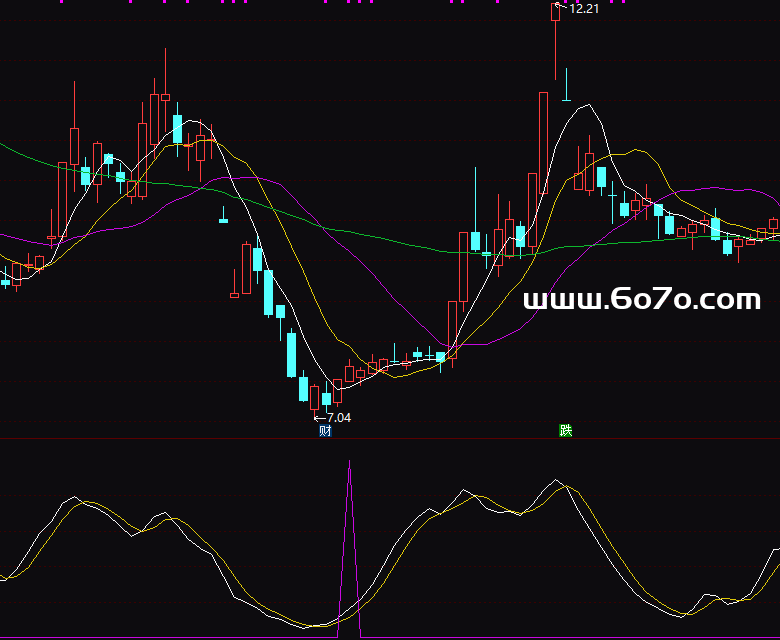Click the arrow pointing to the 7.04 label

319,417
